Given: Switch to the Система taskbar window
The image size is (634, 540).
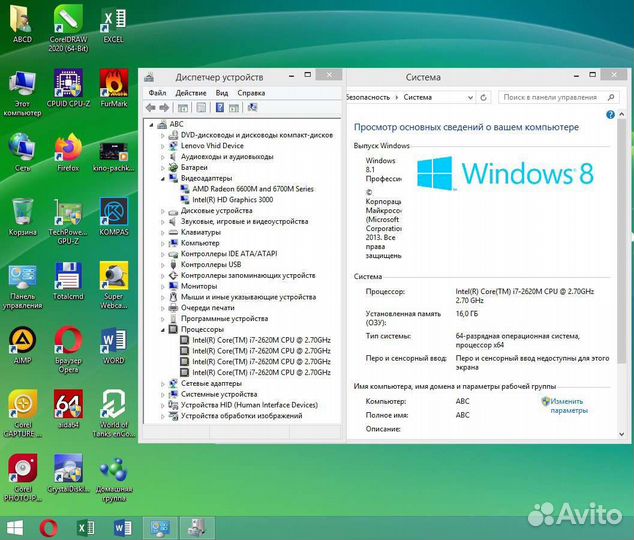Looking at the screenshot, I should pos(160,528).
